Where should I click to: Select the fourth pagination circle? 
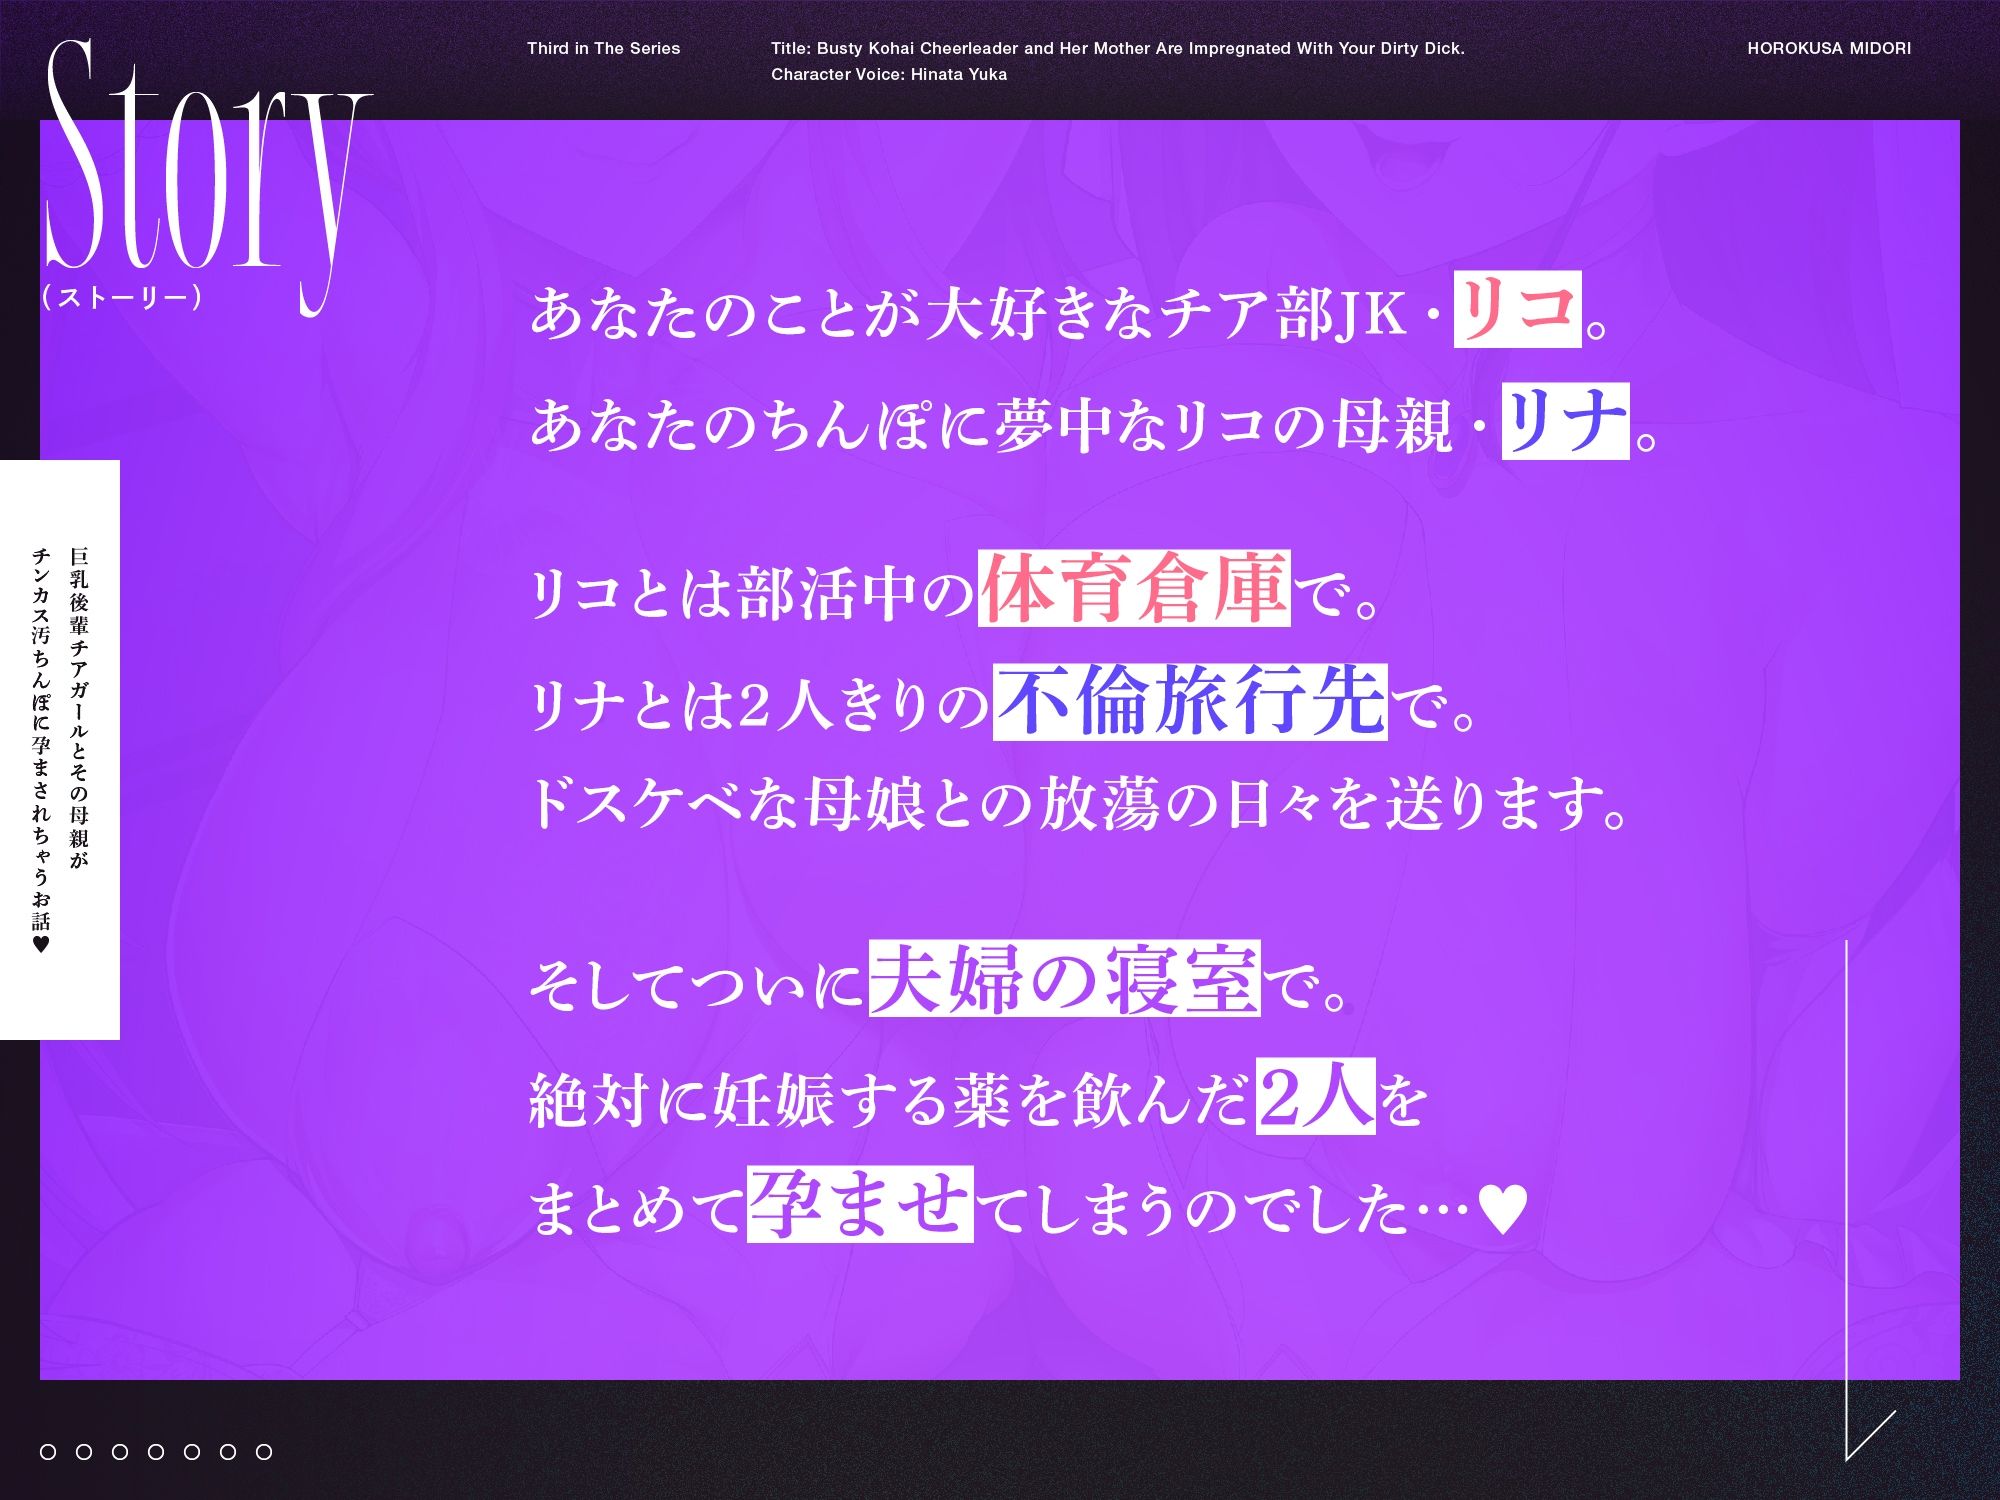pos(156,1451)
